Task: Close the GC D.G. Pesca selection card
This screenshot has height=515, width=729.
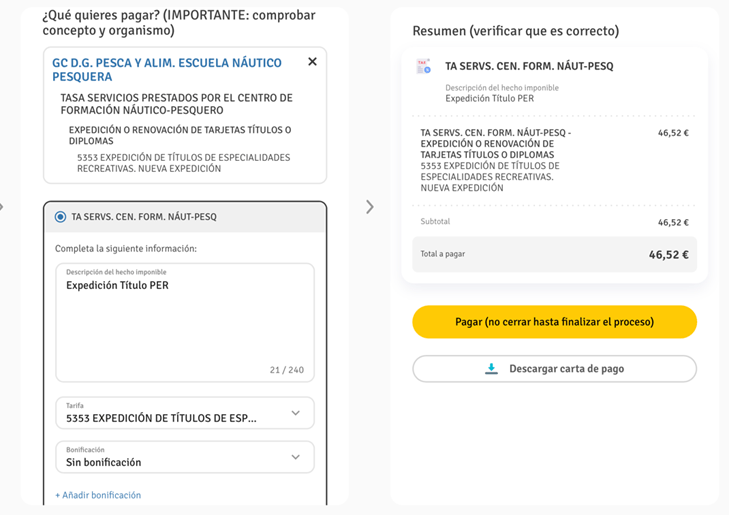Action: (312, 62)
